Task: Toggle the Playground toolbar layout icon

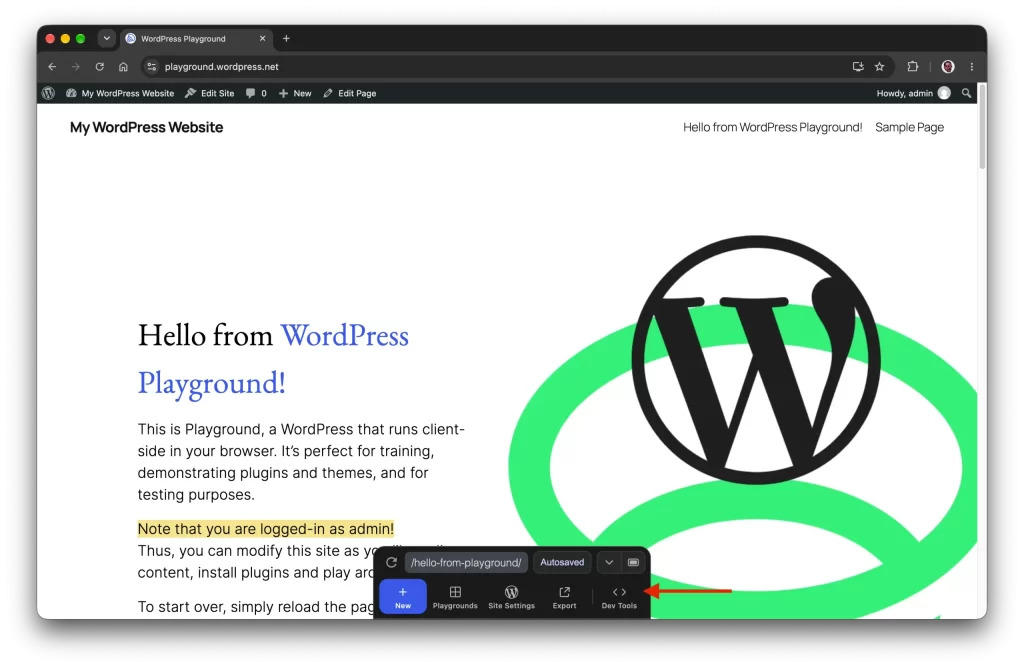Action: pyautogui.click(x=633, y=562)
